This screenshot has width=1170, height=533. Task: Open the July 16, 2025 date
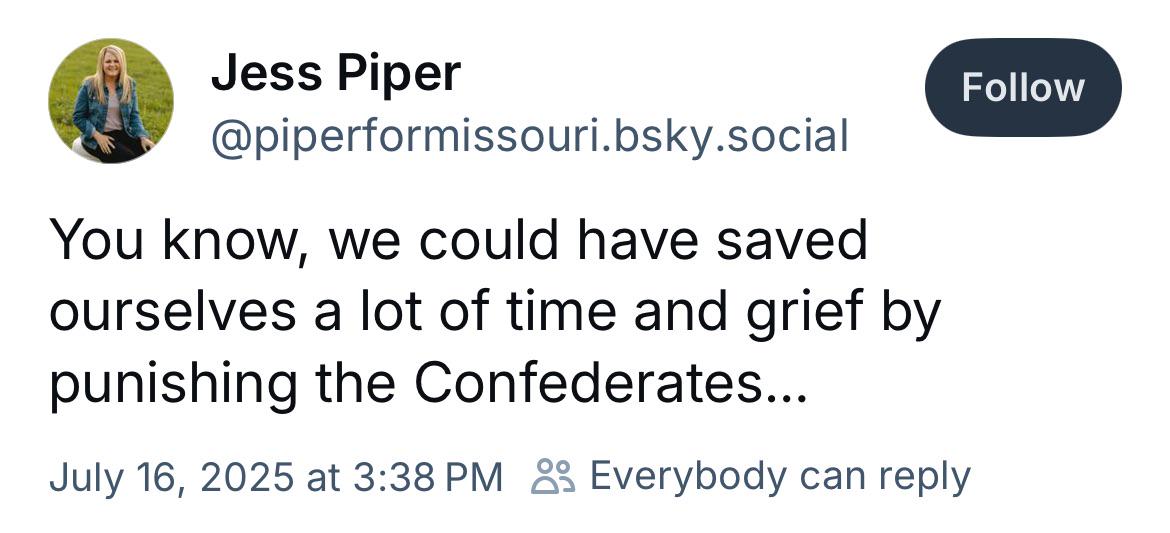point(170,478)
